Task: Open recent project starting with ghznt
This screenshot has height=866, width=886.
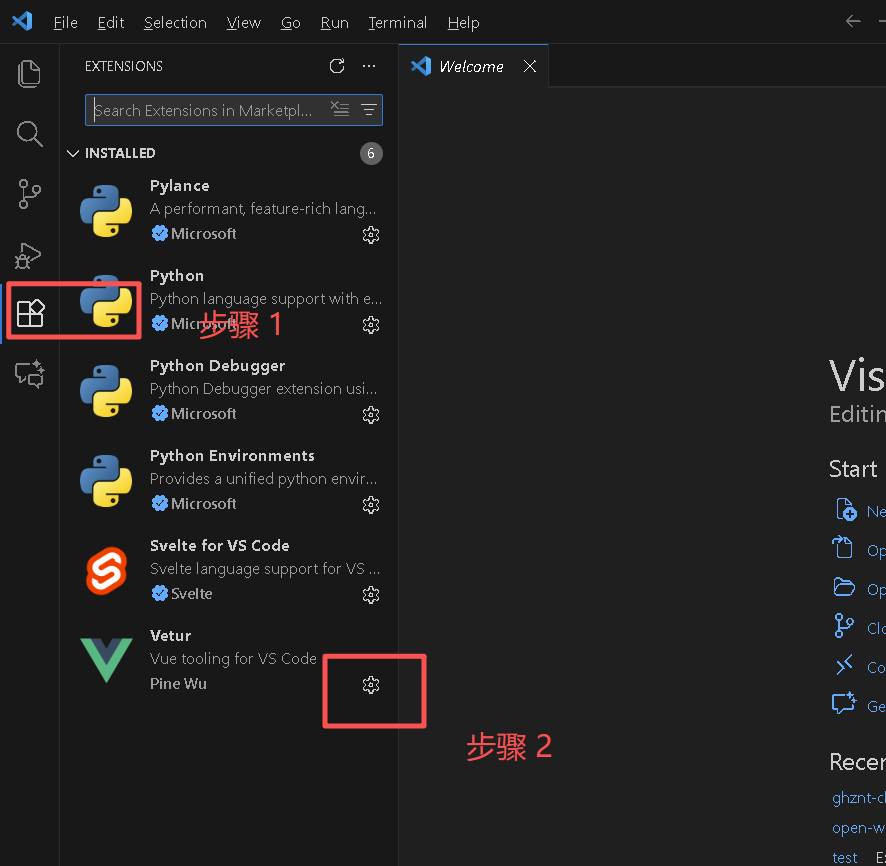Action: pyautogui.click(x=859, y=798)
